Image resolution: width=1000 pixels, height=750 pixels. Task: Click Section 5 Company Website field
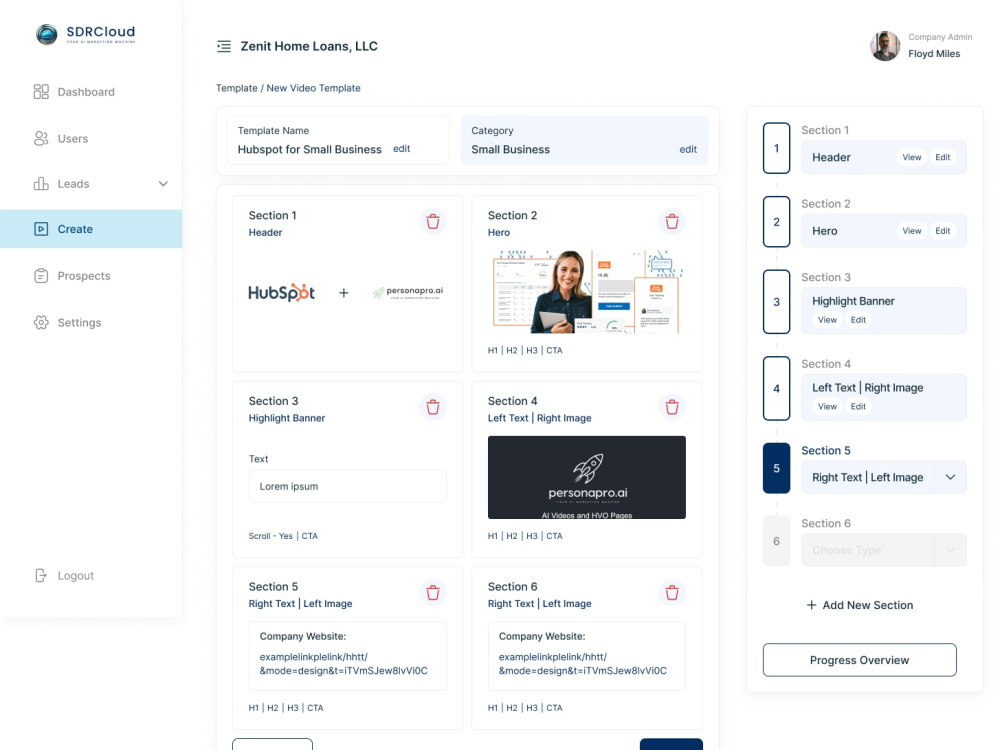coord(348,656)
